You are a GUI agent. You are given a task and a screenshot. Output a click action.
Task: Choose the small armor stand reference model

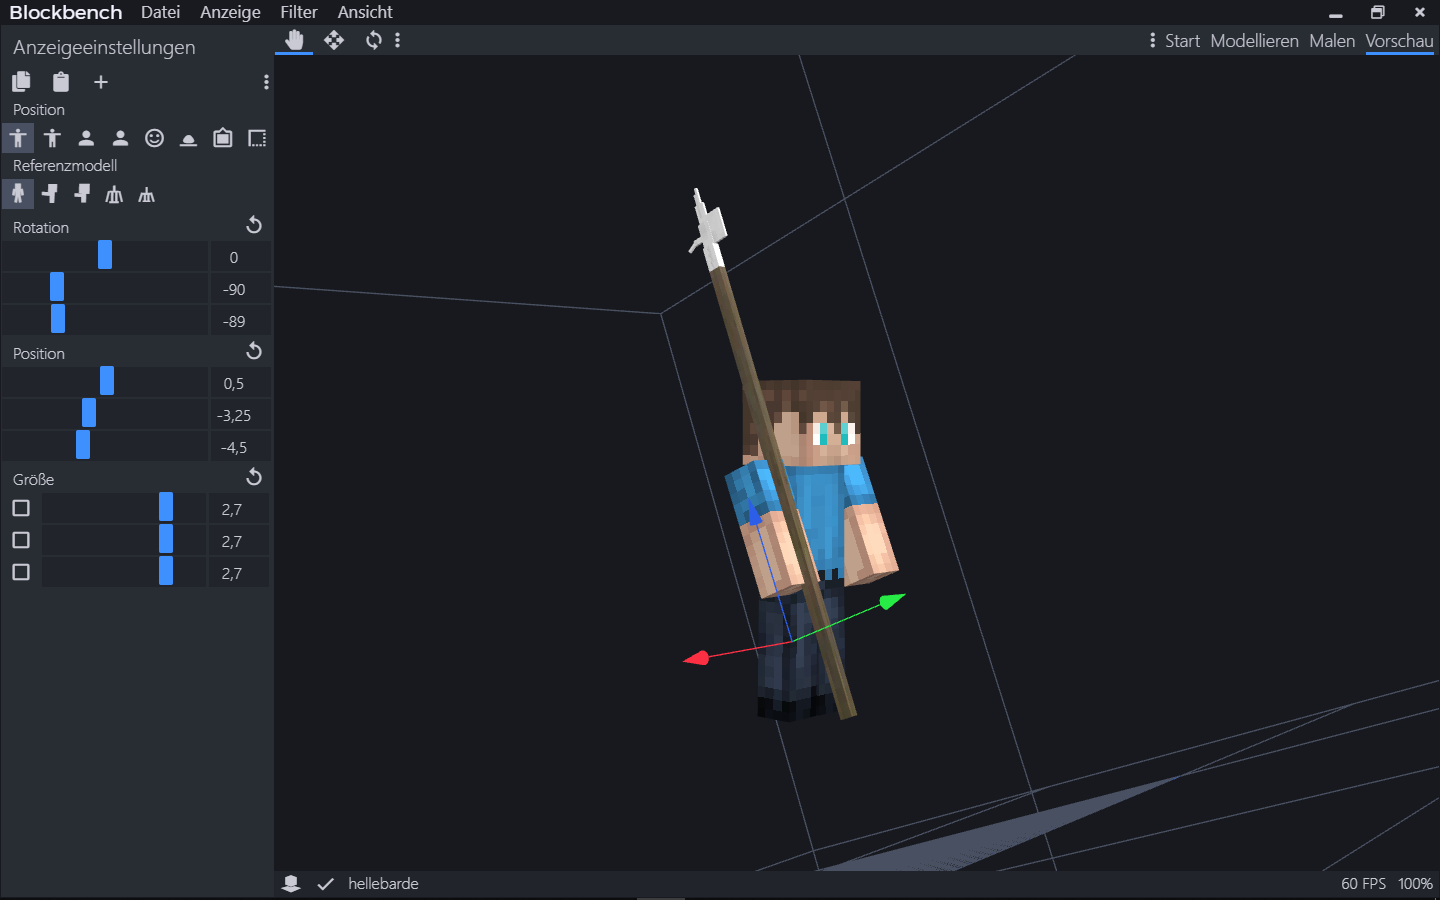(x=146, y=195)
